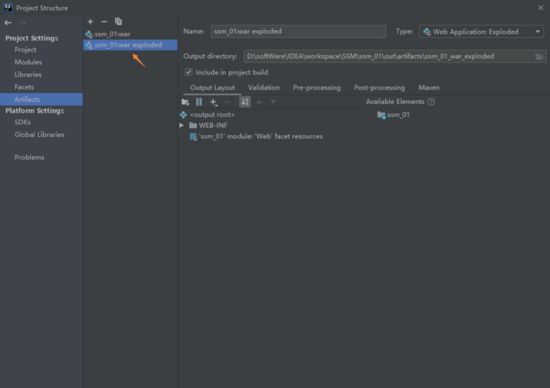Open the Pre-processing tab
The image size is (550, 388).
317,88
